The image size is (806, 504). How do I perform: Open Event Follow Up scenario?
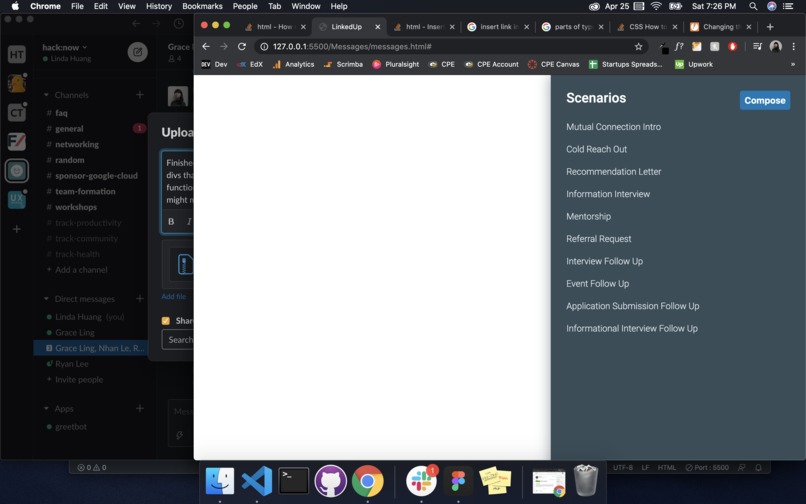[x=597, y=283]
